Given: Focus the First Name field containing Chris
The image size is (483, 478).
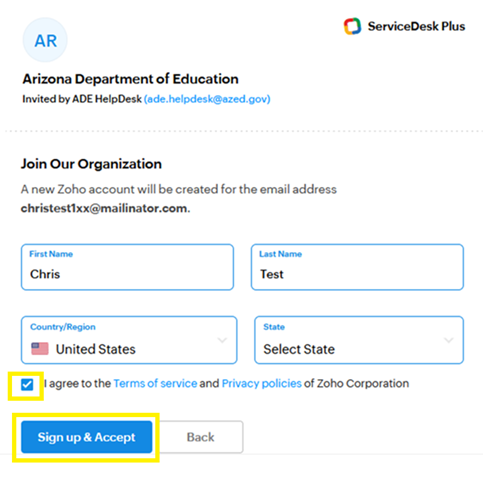Looking at the screenshot, I should pos(127,267).
